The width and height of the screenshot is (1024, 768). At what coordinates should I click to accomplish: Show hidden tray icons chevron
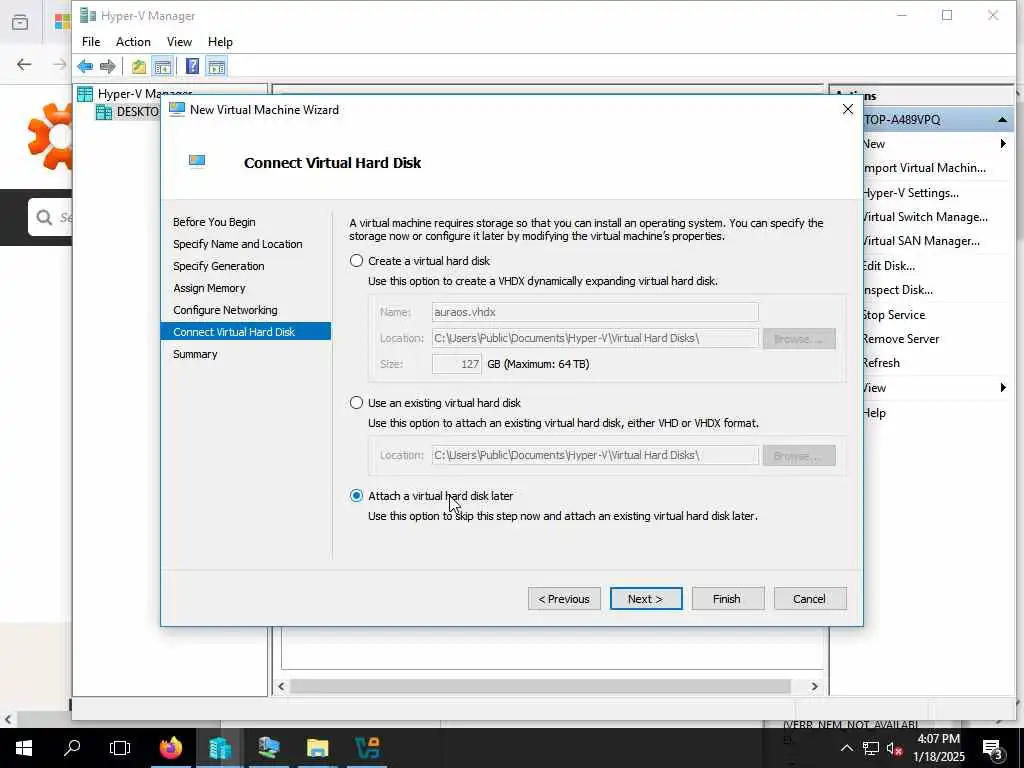tap(846, 748)
